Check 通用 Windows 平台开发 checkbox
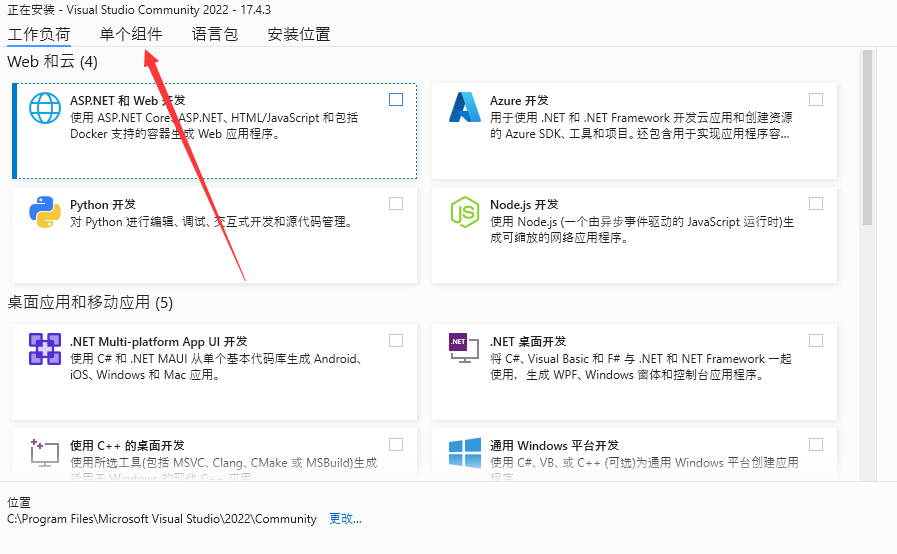The height and width of the screenshot is (554, 897). click(816, 445)
